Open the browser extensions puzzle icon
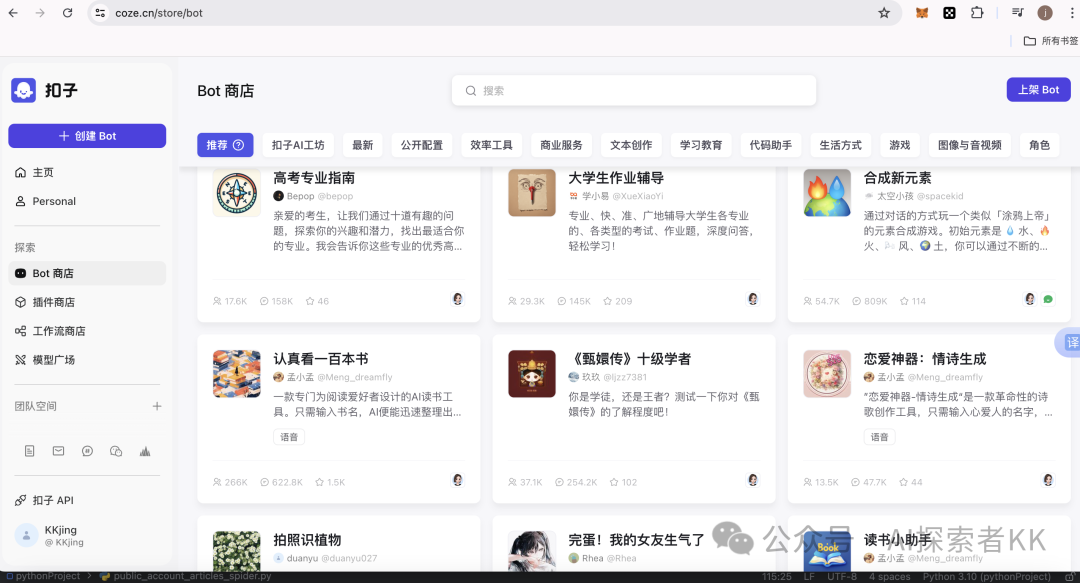 click(977, 12)
